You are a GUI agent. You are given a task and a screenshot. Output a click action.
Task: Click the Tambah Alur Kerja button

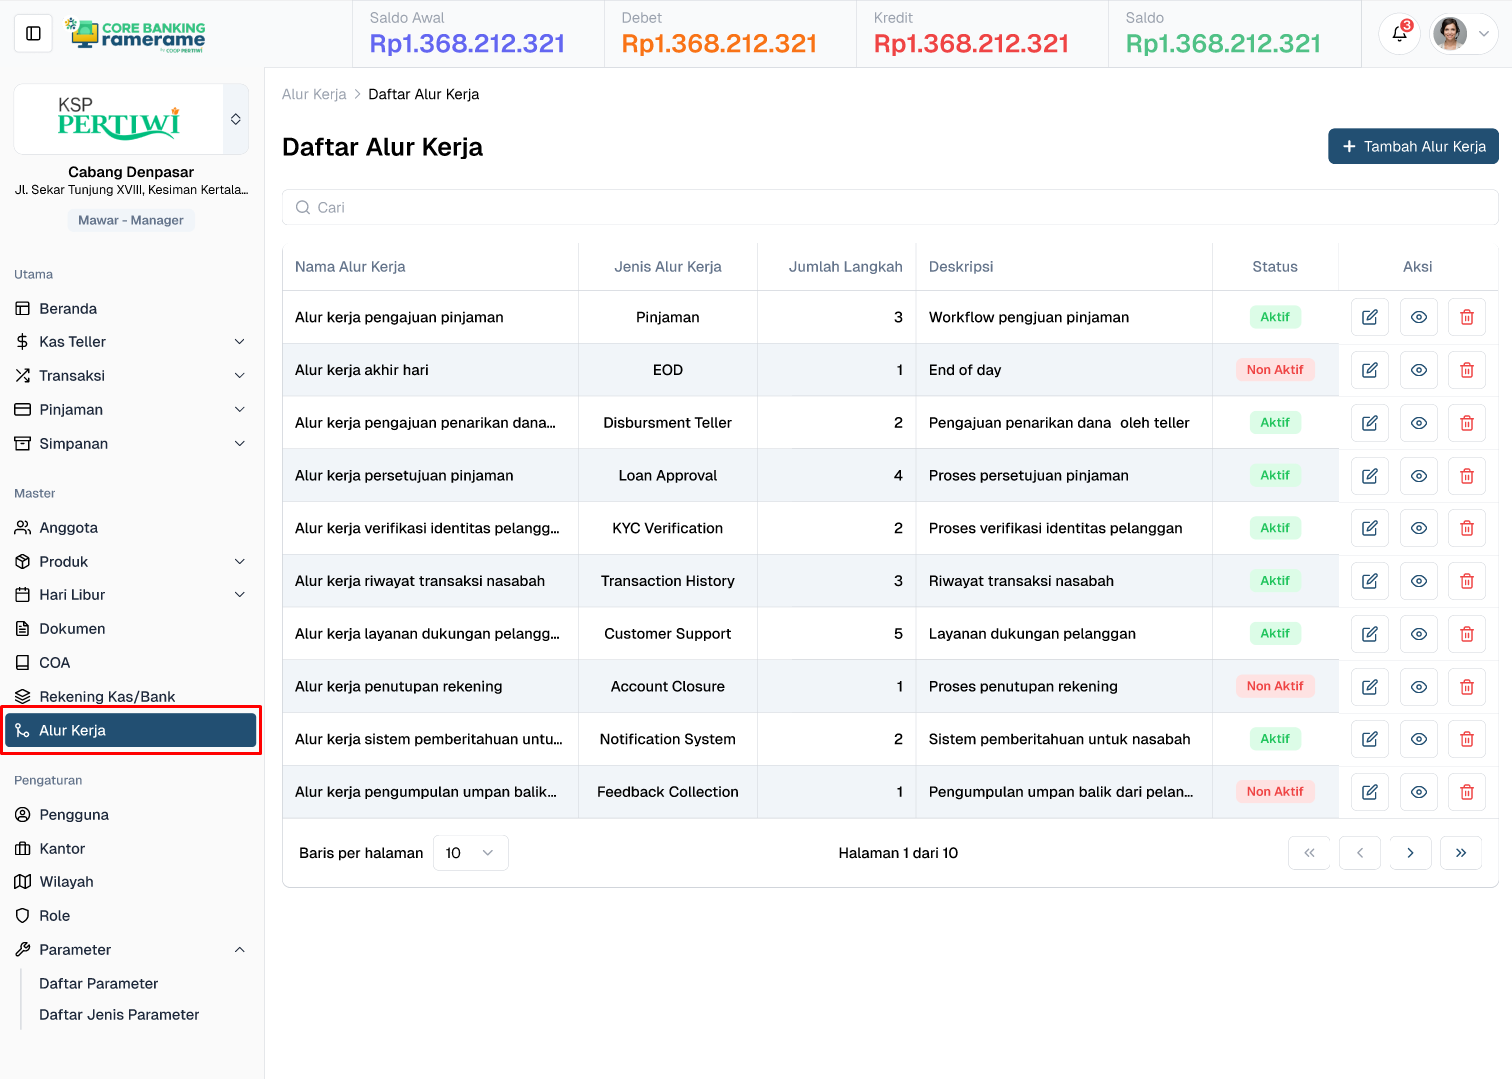[1412, 146]
